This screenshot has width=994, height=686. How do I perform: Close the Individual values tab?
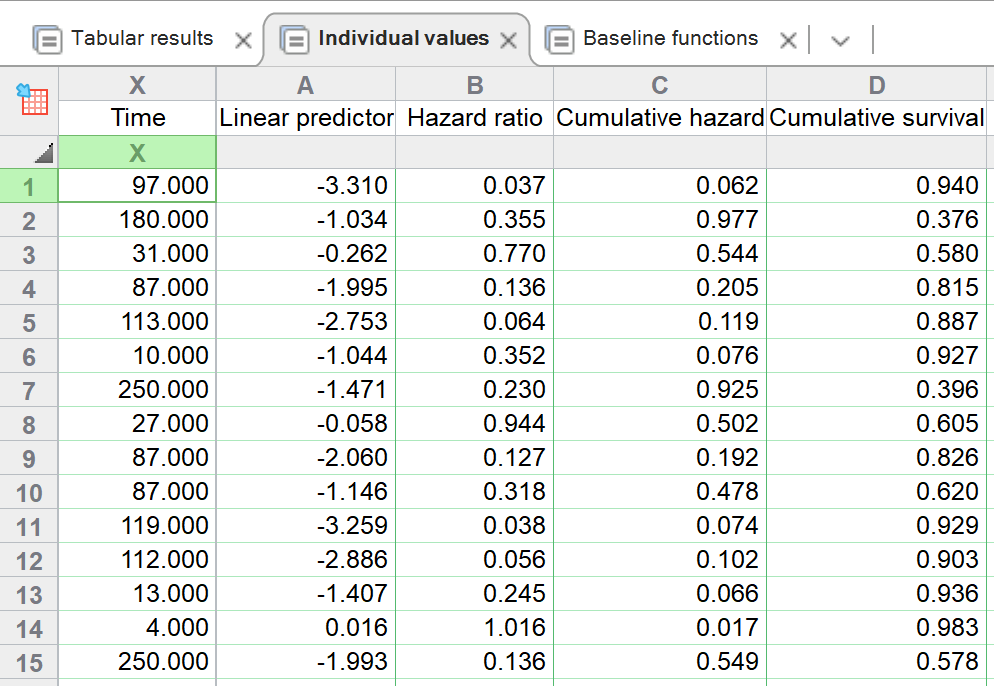click(508, 41)
